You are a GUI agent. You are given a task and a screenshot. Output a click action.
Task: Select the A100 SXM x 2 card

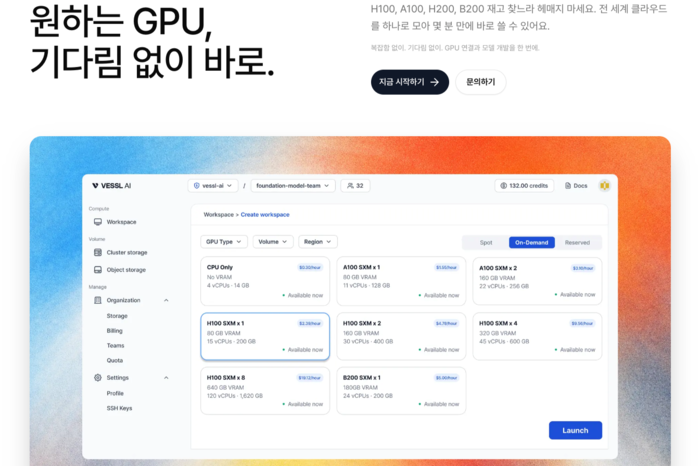point(537,281)
